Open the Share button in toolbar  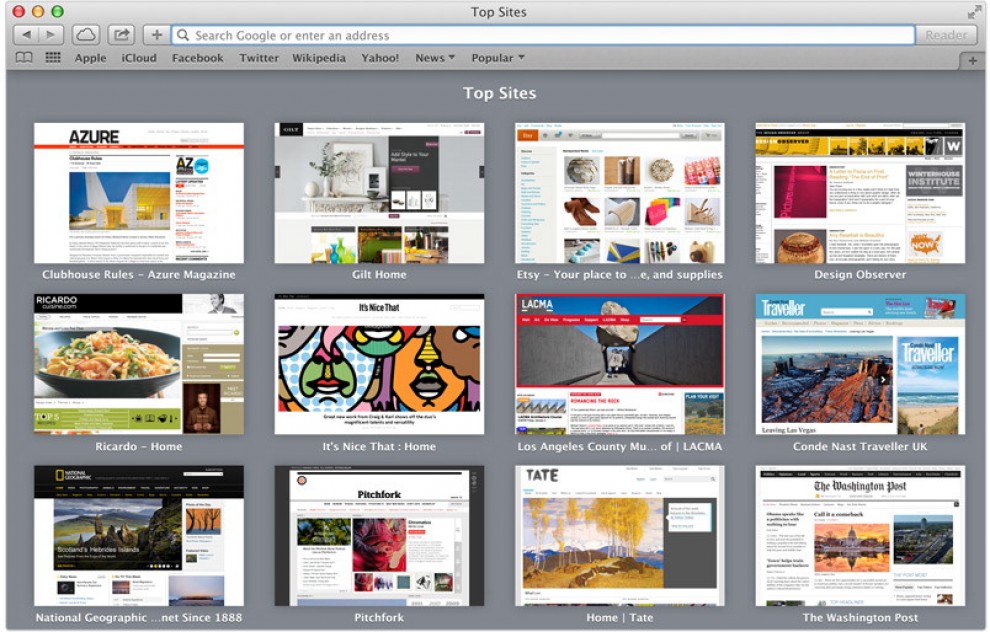point(121,35)
